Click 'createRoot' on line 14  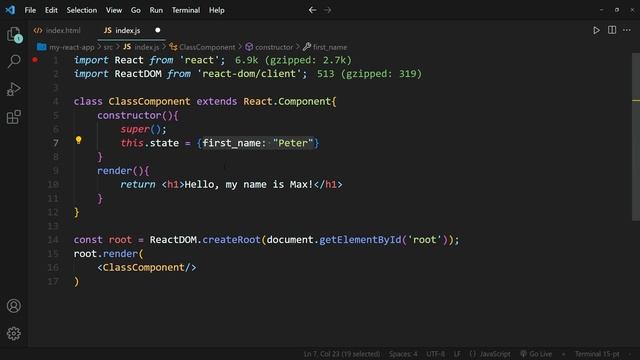click(x=231, y=240)
